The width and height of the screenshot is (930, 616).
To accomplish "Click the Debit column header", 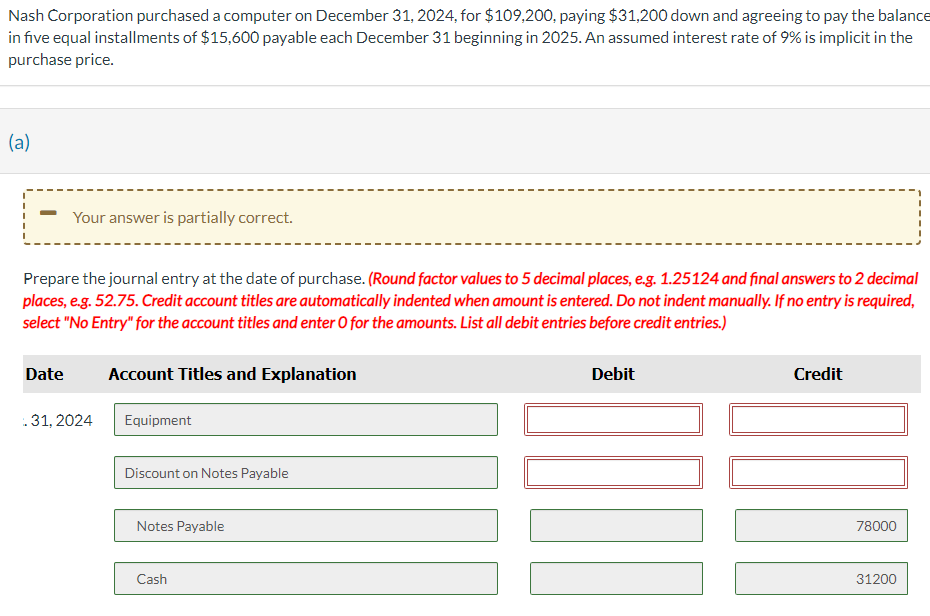I will coord(613,374).
